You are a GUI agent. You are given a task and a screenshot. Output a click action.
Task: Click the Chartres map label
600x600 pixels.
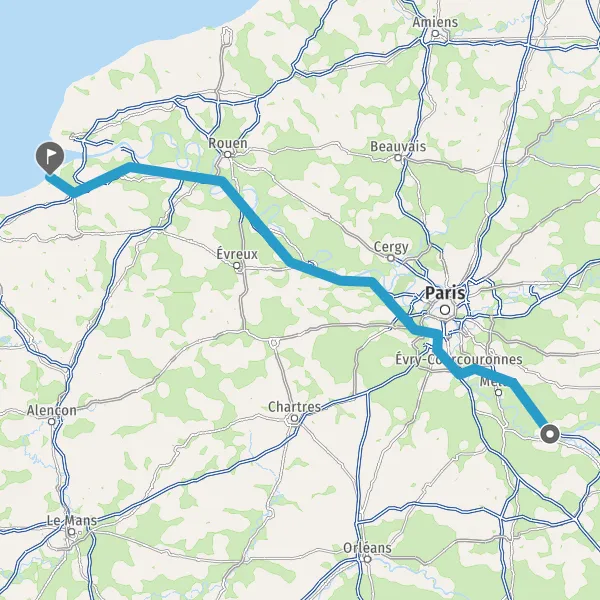(x=294, y=407)
